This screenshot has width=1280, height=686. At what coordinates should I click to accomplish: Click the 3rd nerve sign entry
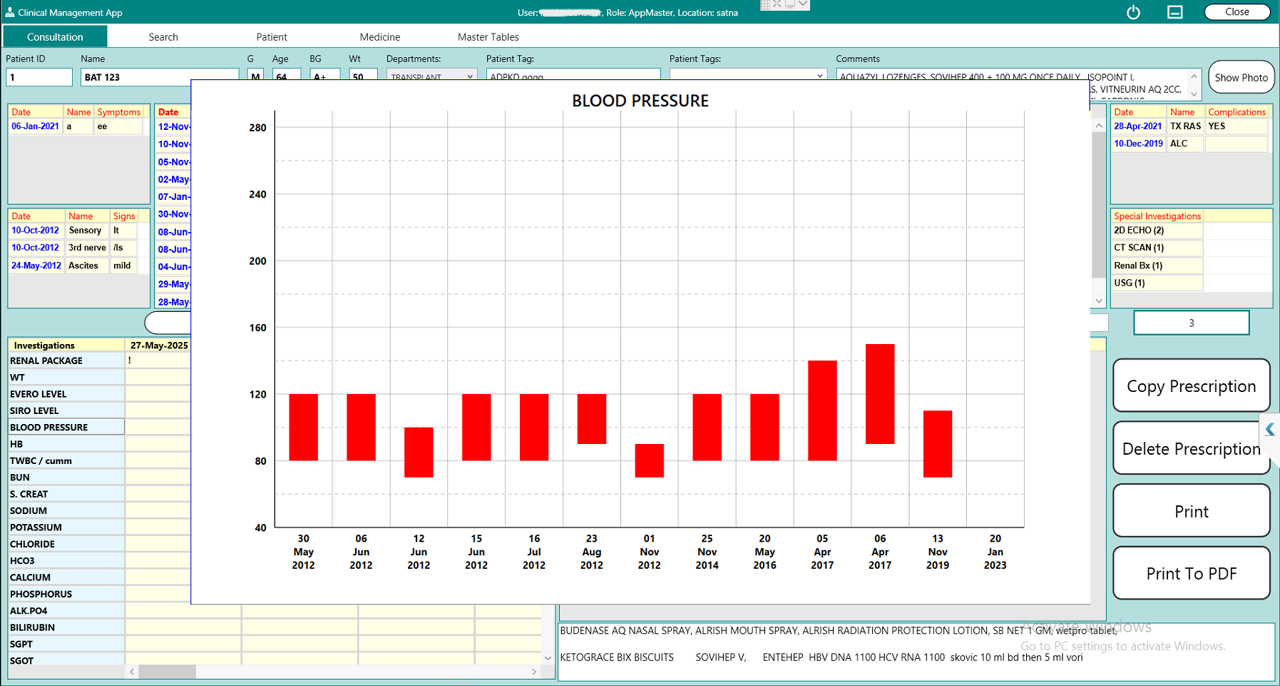[x=87, y=247]
